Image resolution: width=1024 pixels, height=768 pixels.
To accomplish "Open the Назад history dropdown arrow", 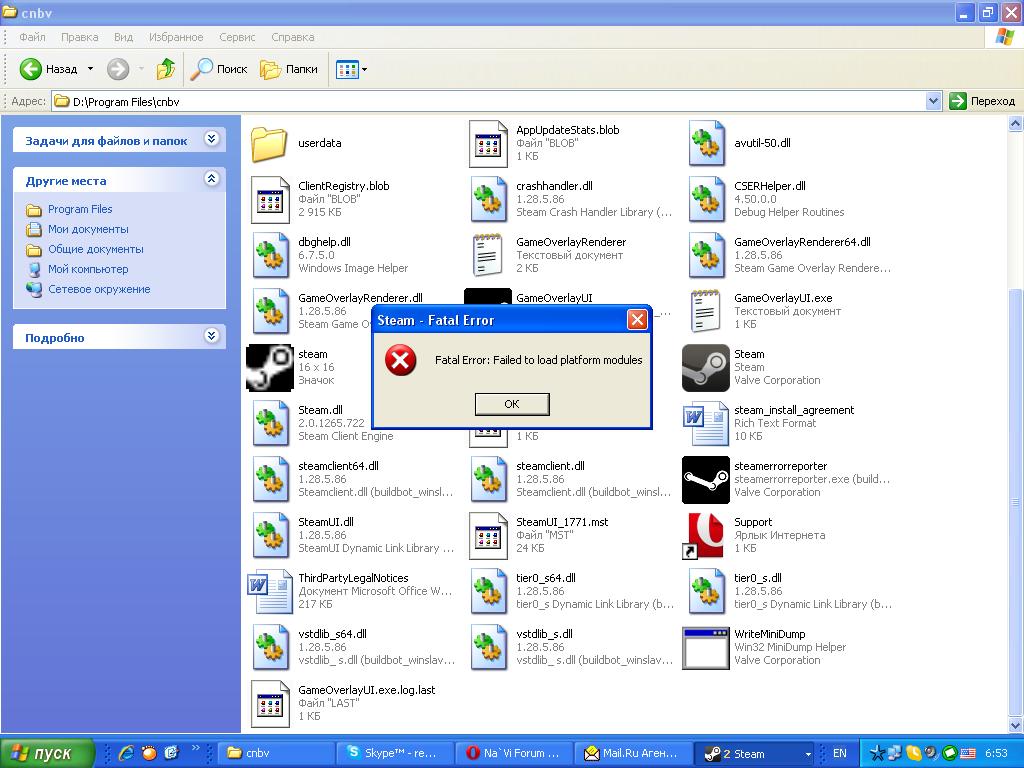I will 90,69.
